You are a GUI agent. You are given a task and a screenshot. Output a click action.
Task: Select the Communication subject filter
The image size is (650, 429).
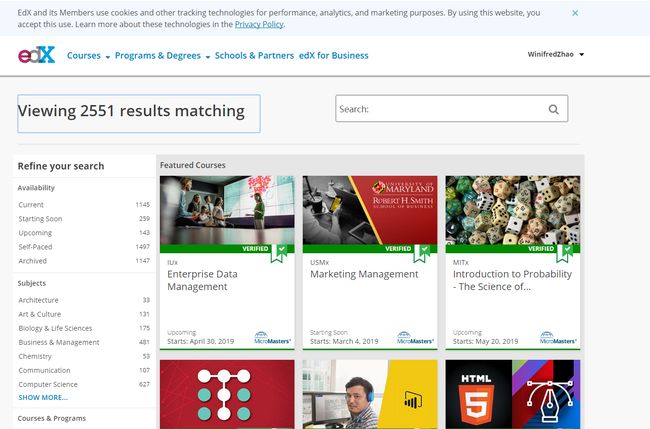point(84,371)
